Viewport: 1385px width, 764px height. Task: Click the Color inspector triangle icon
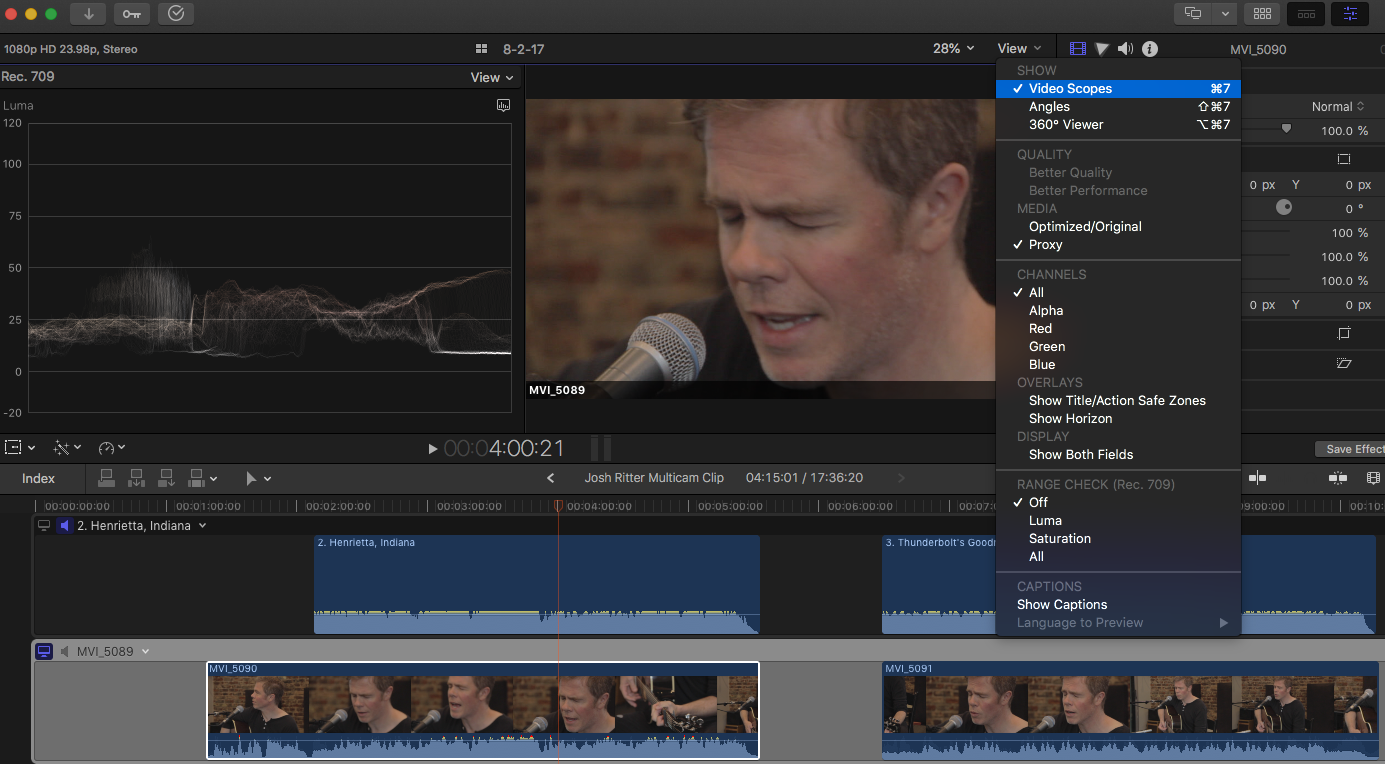[1102, 49]
